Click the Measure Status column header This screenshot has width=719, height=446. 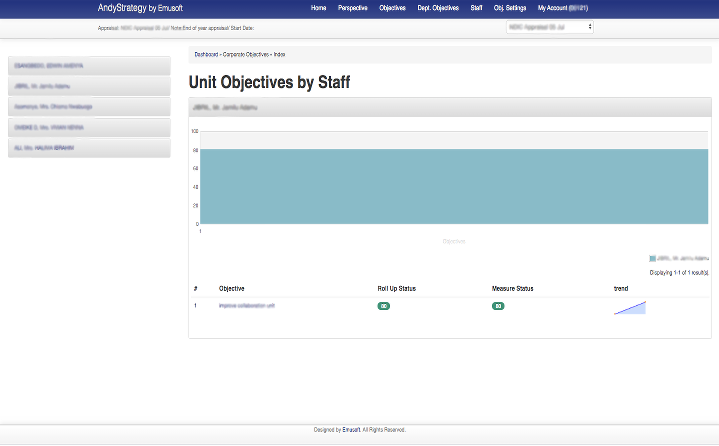(513, 288)
